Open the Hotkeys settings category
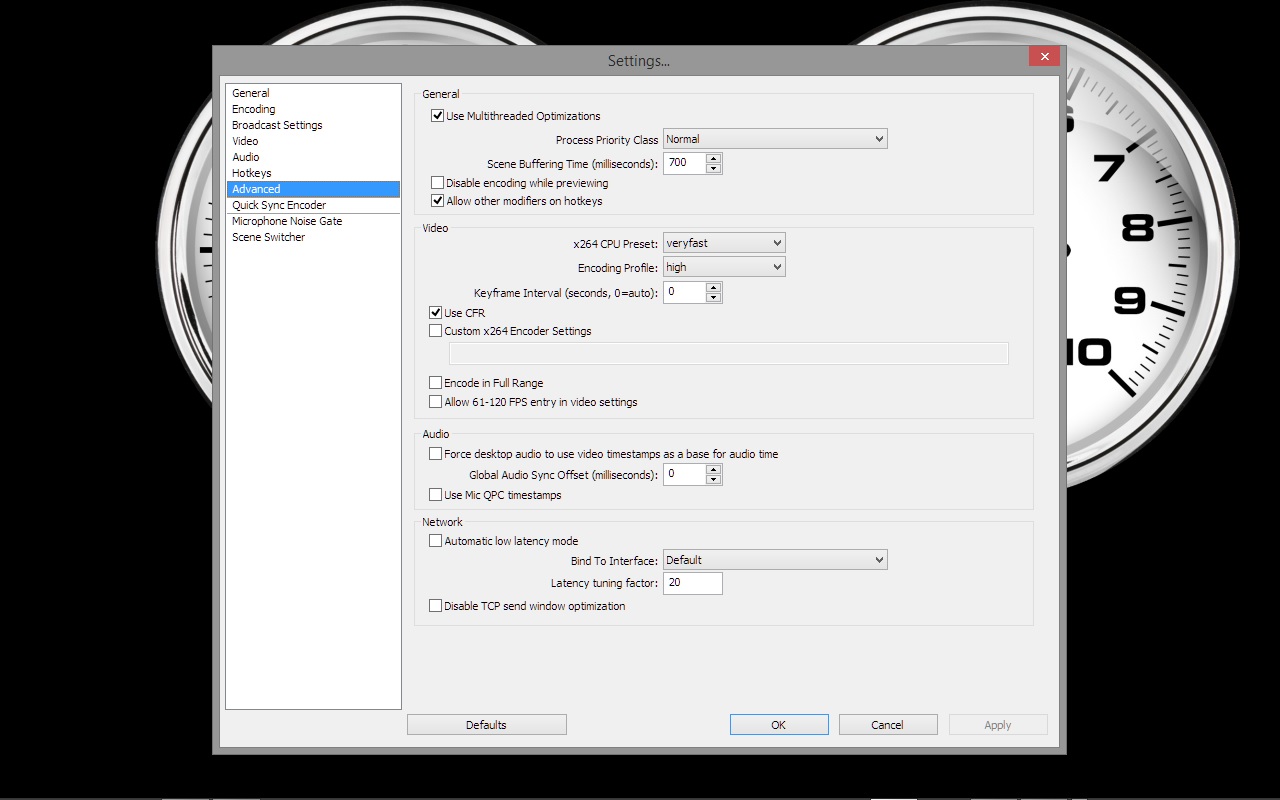This screenshot has height=800, width=1280. (x=312, y=173)
